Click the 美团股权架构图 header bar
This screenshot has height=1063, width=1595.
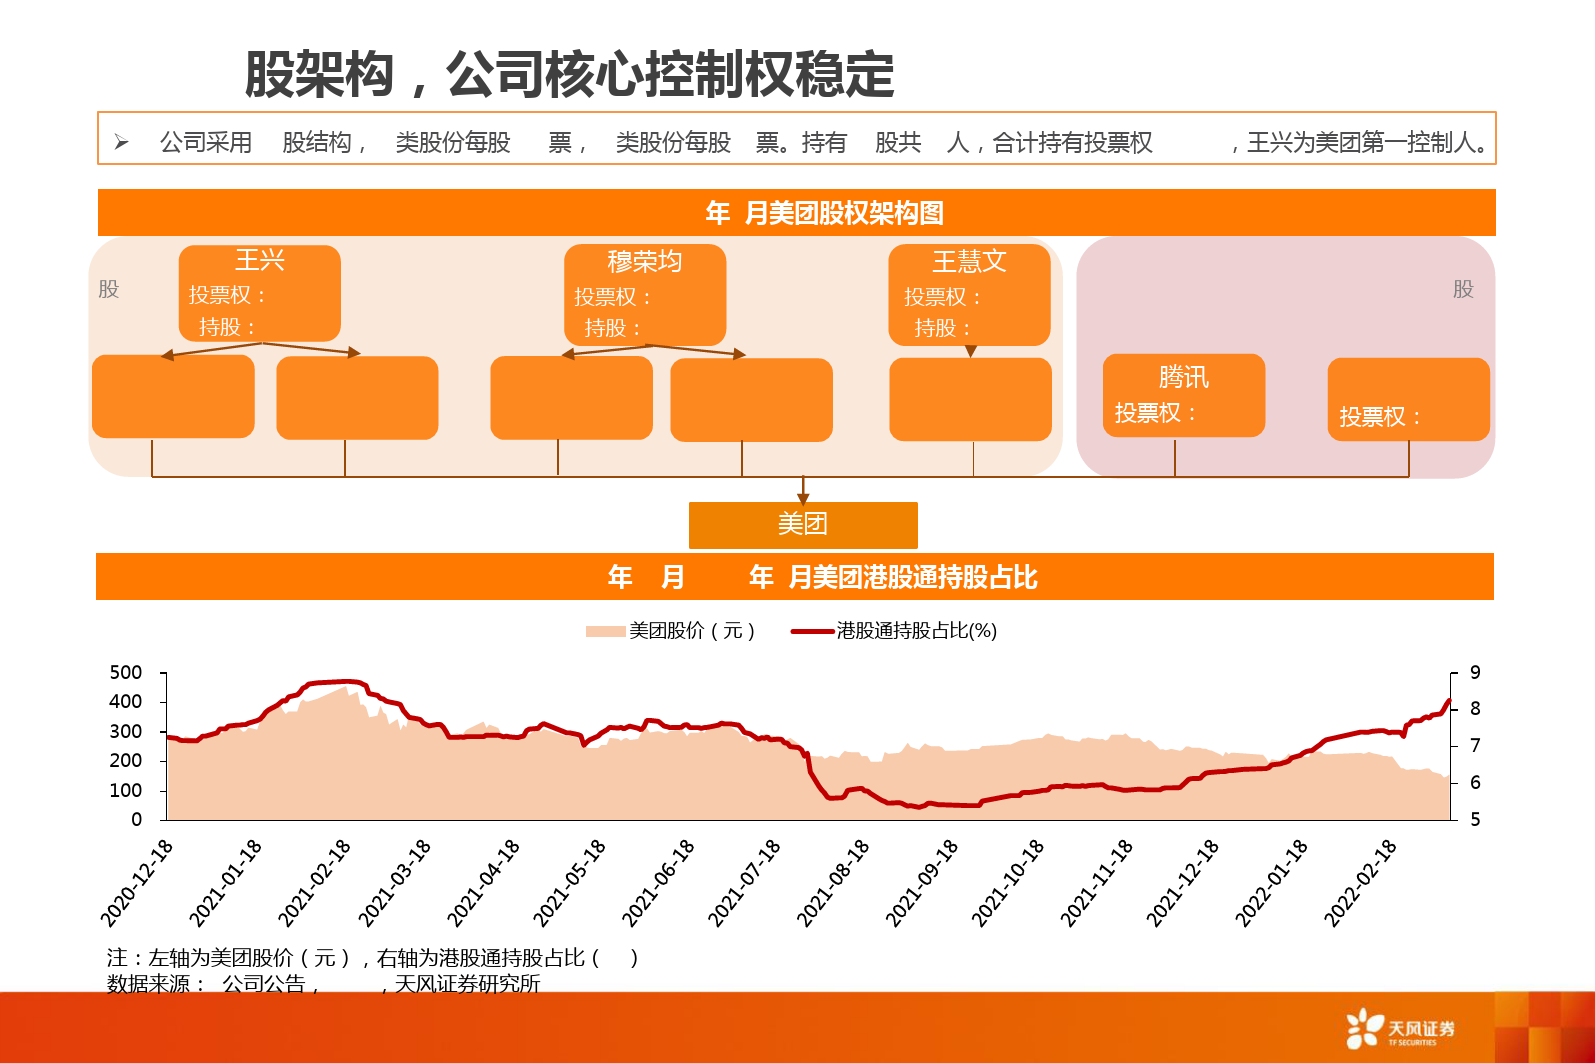pos(797,212)
